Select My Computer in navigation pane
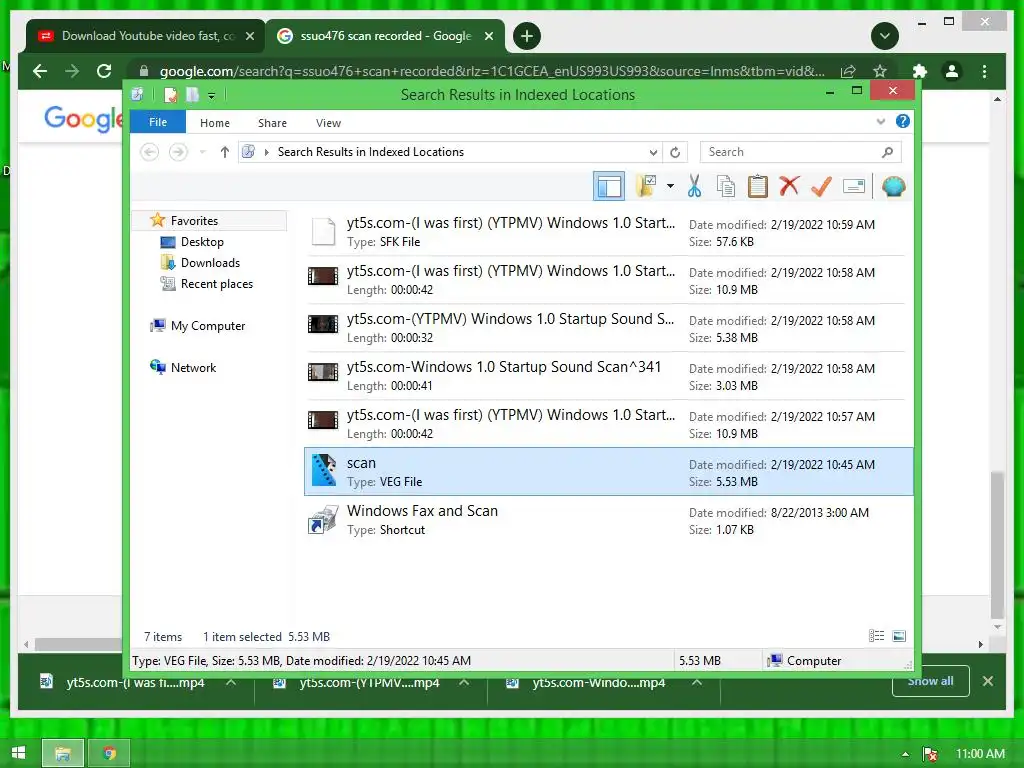Viewport: 1024px width, 768px height. pos(208,325)
